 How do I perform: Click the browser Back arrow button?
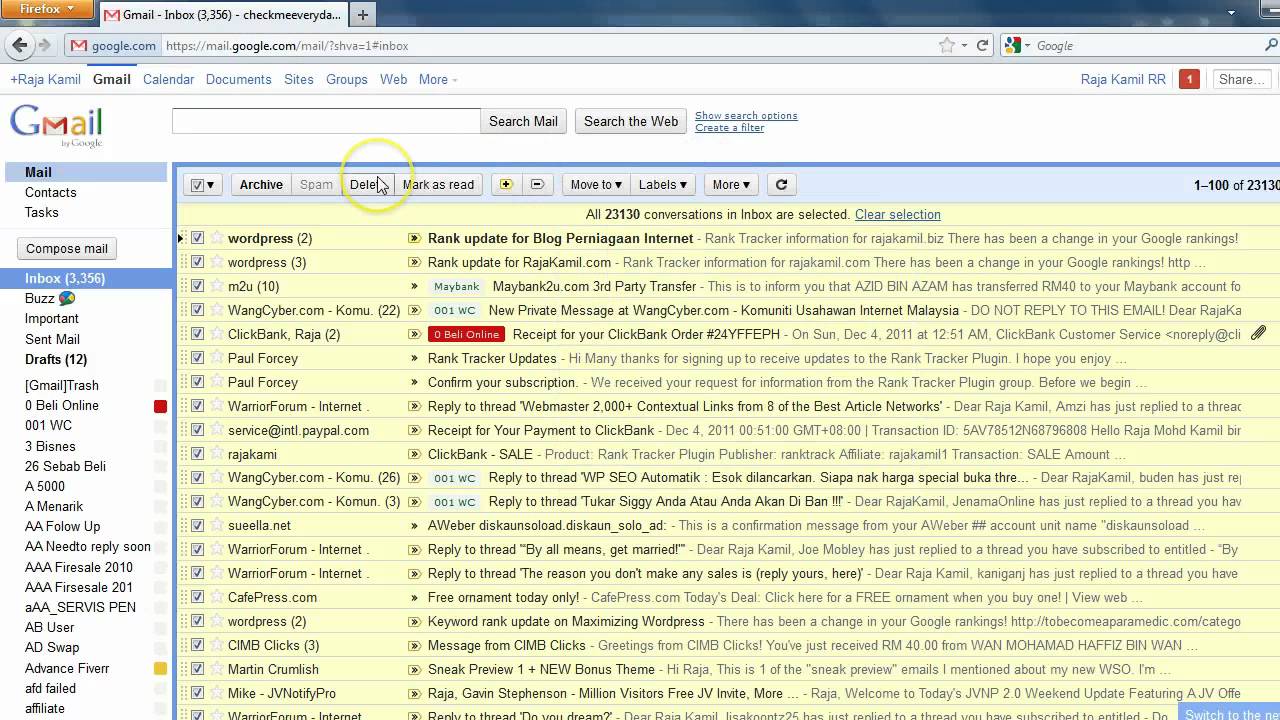click(x=18, y=45)
